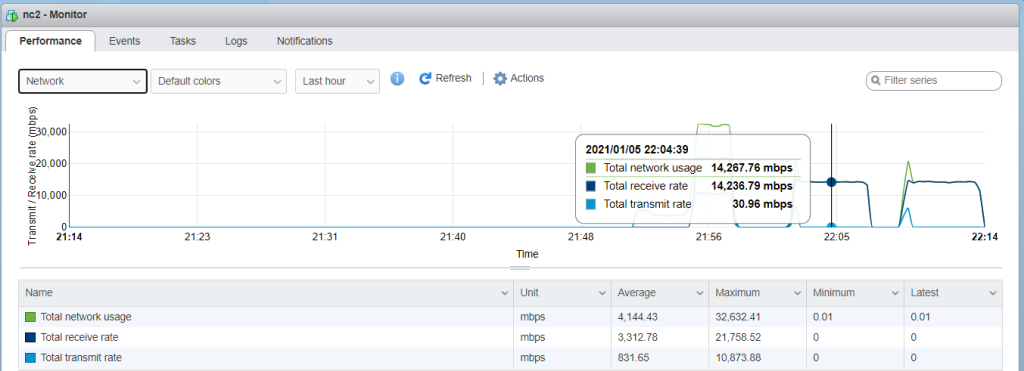Viewport: 1024px width, 371px height.
Task: Open the Tasks tab
Action: click(183, 40)
